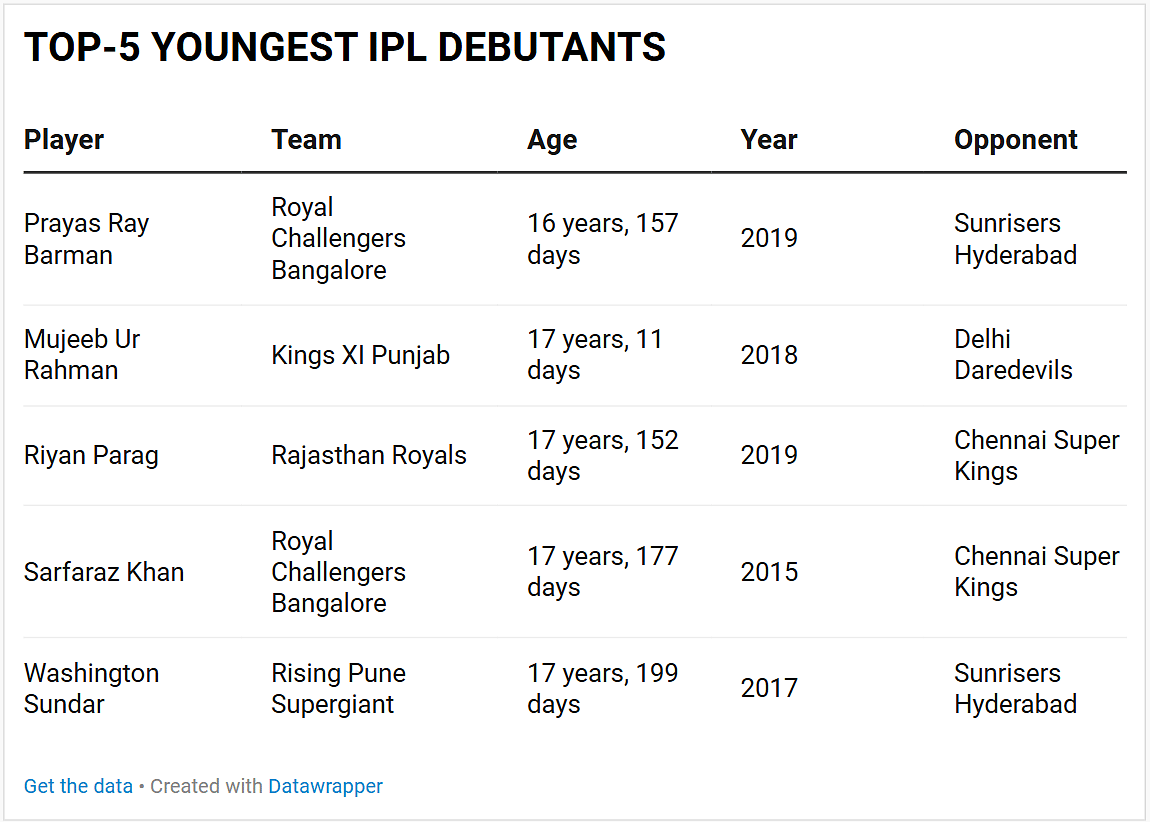
Task: Click the 'Get the data' link
Action: point(78,786)
